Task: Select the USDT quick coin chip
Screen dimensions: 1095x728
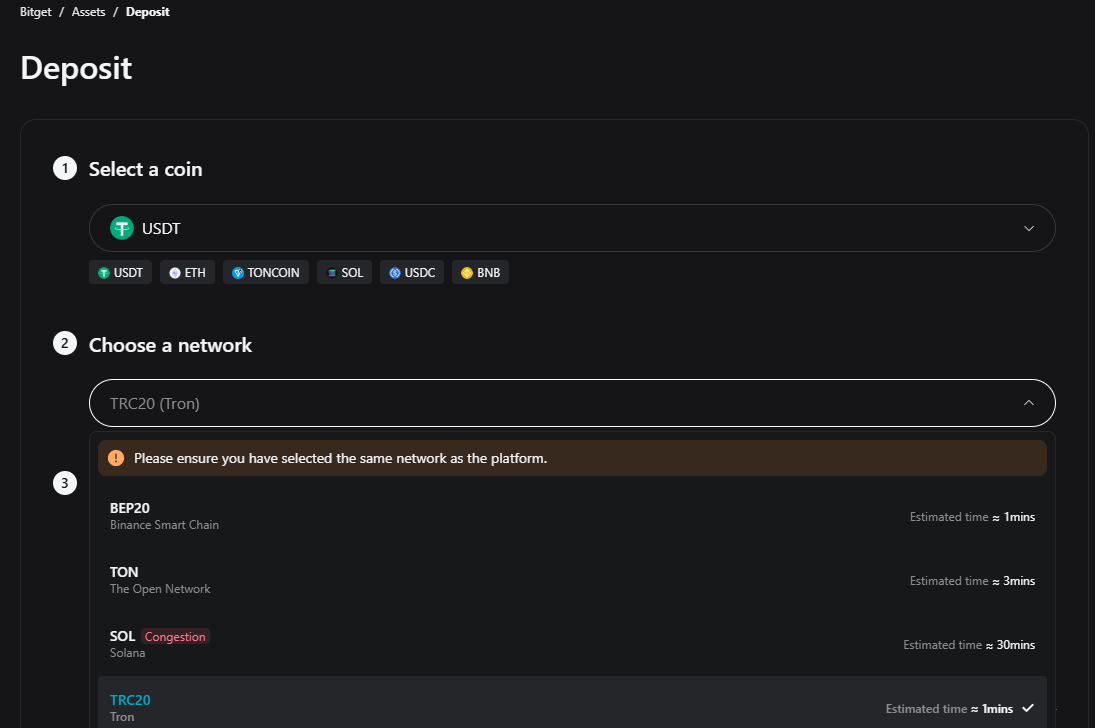Action: [x=120, y=272]
